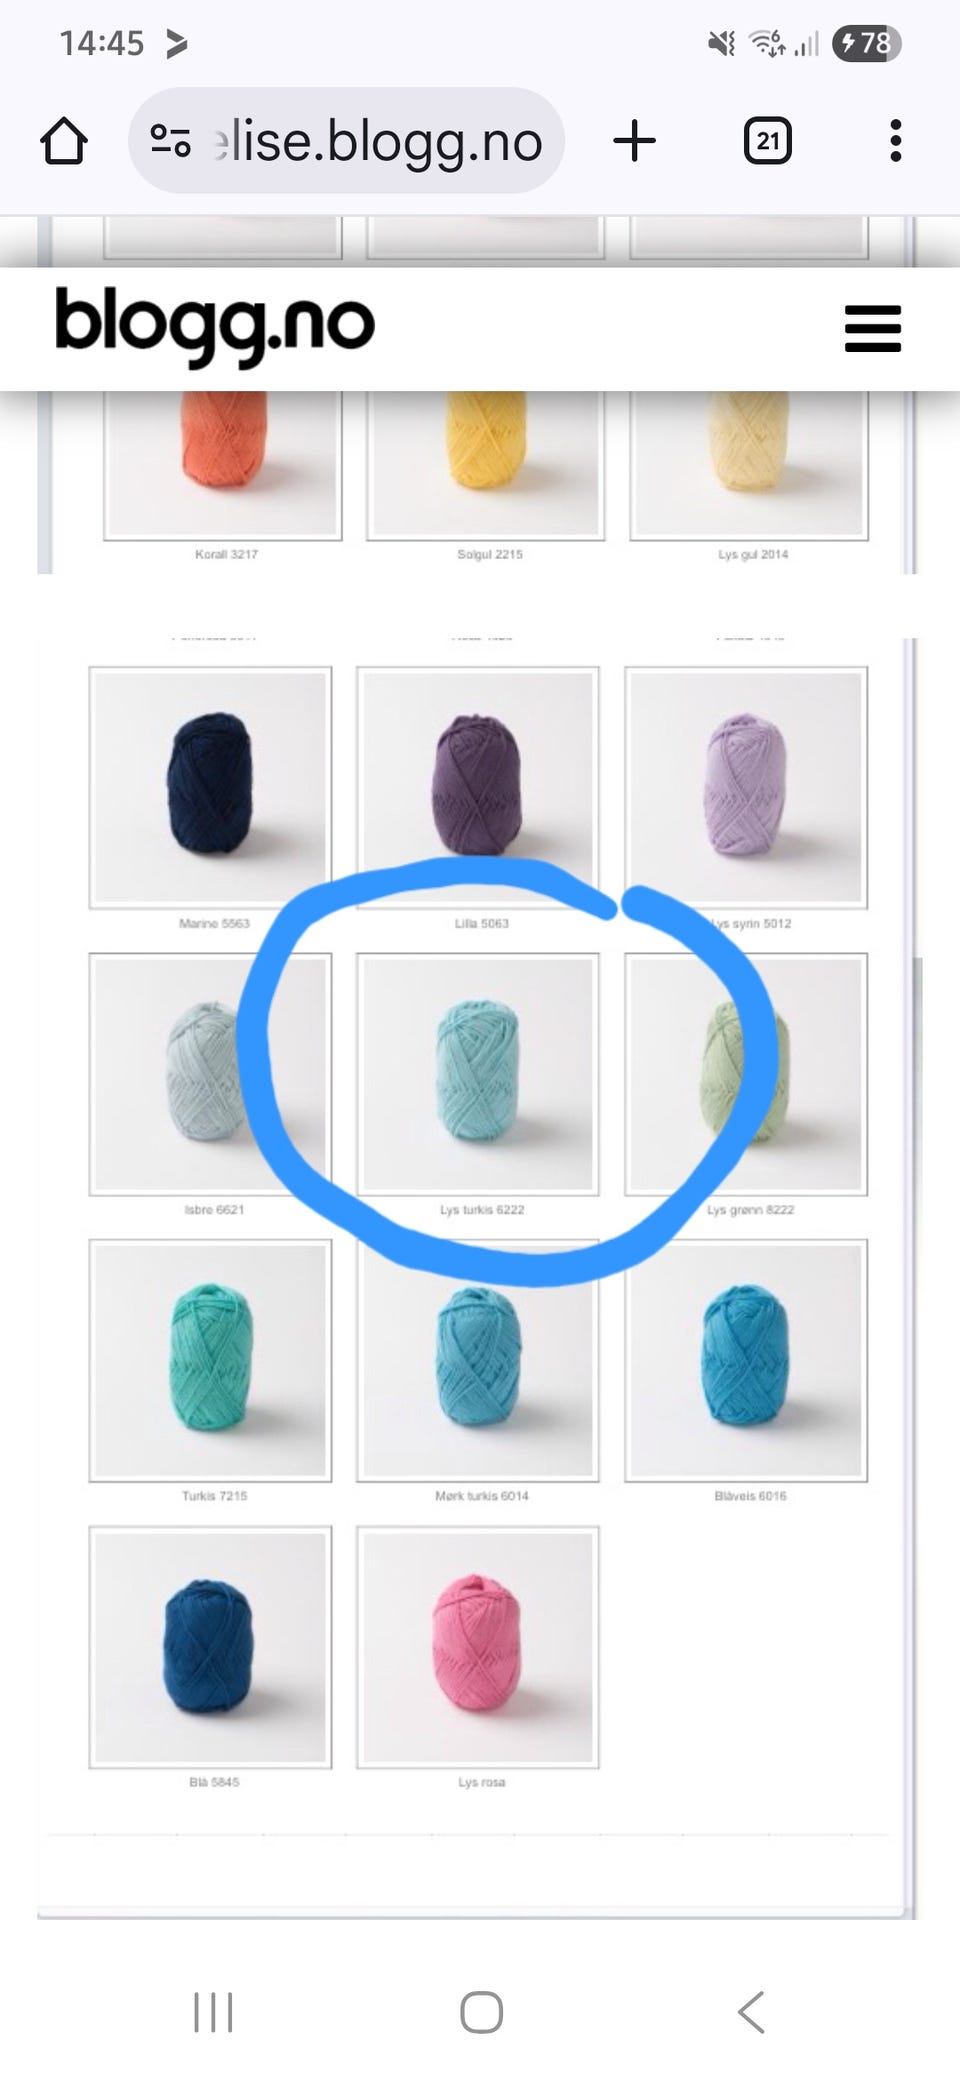960x2080 pixels.
Task: Tap the Android back button
Action: point(750,2012)
